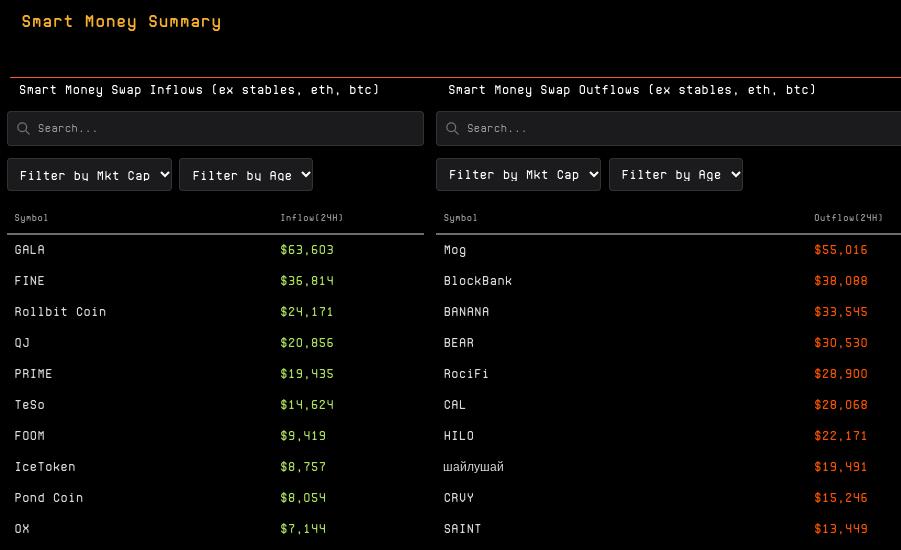Focus the Outflows search input field
Screen dimensions: 901x550
(x=680, y=129)
